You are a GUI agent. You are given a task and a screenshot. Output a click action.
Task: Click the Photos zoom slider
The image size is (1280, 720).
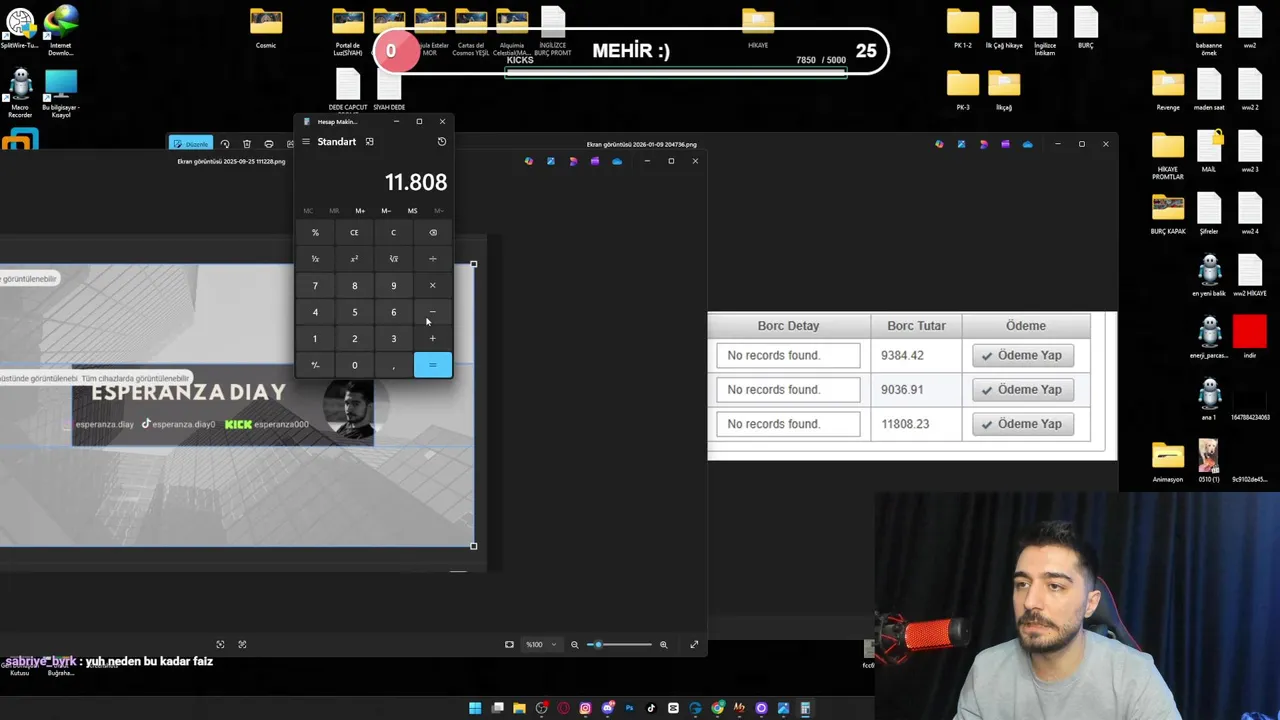pos(619,645)
